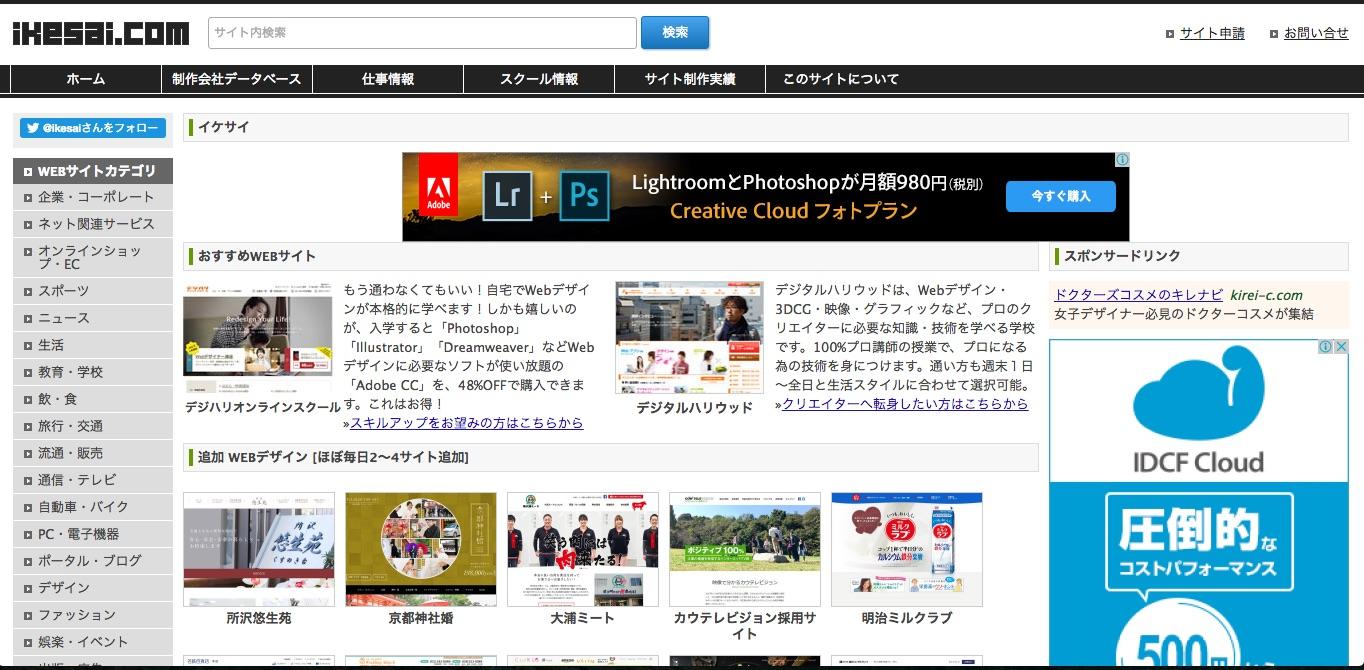Open the デジハリオンラインスクール thumbnail
Image resolution: width=1364 pixels, height=670 pixels.
pos(258,338)
